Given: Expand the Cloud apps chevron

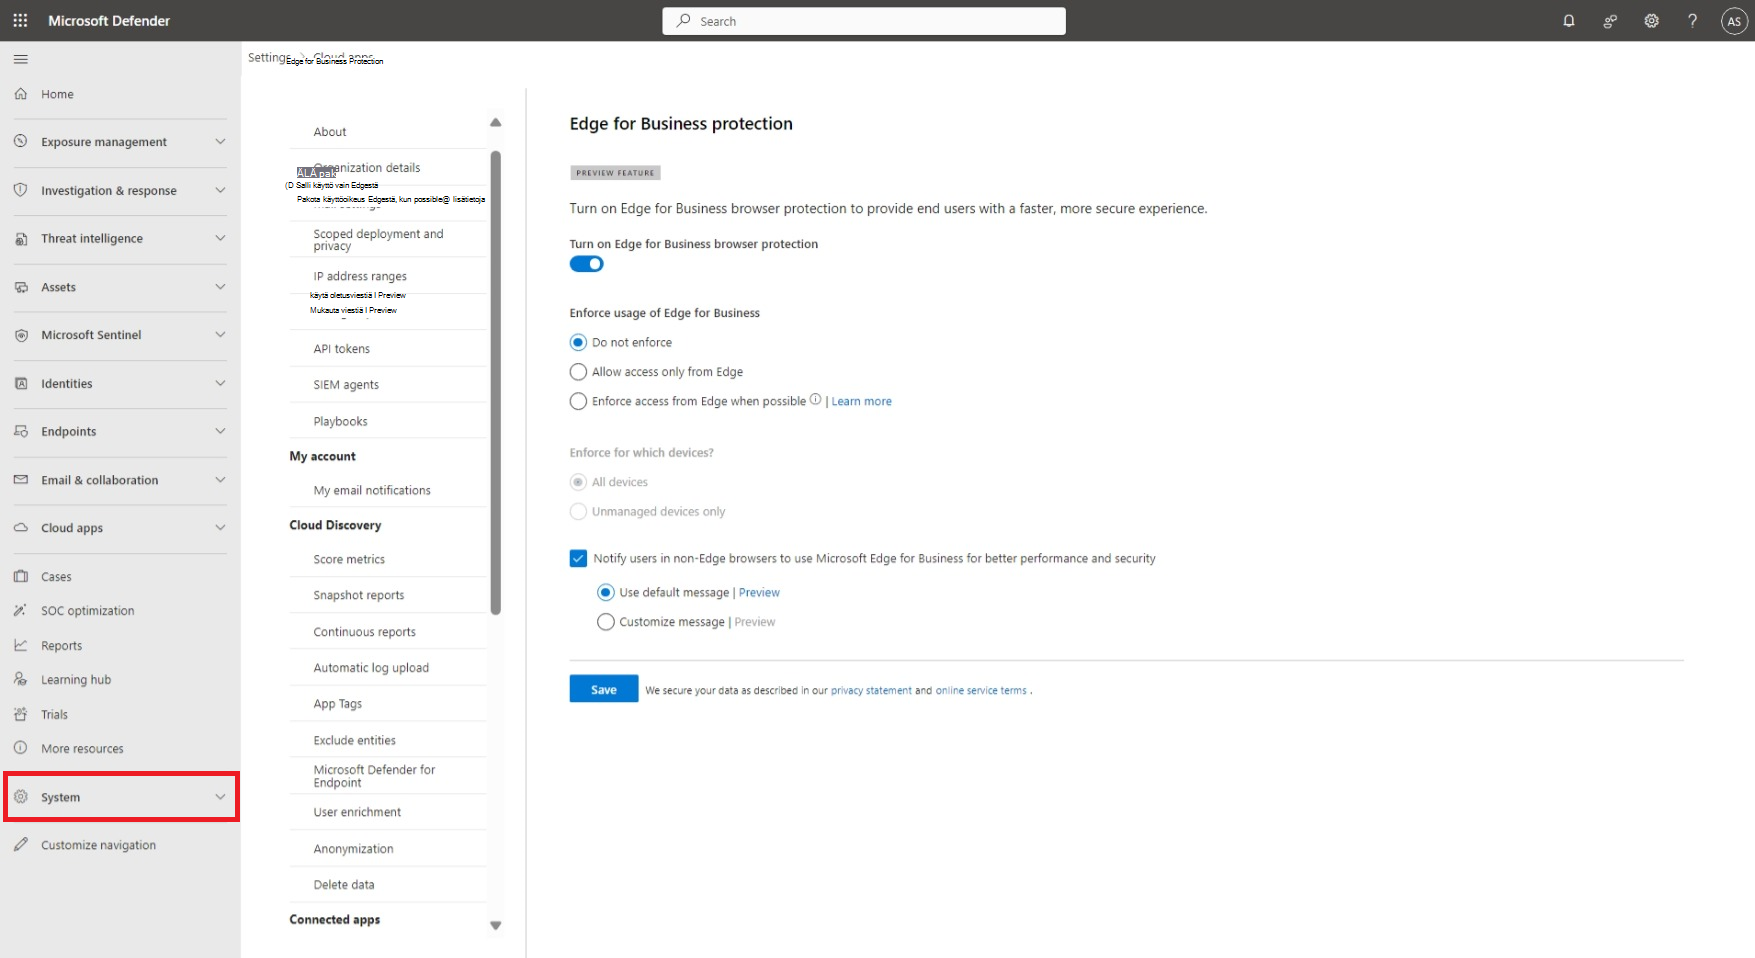Looking at the screenshot, I should 220,528.
